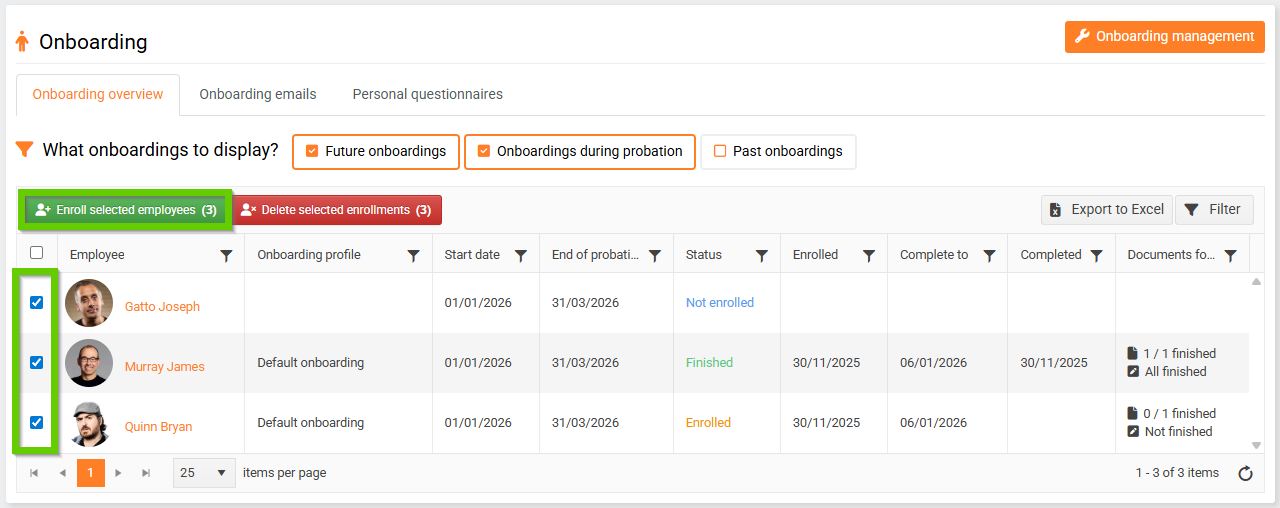Open the Personal questionnaires tab

pyautogui.click(x=427, y=94)
